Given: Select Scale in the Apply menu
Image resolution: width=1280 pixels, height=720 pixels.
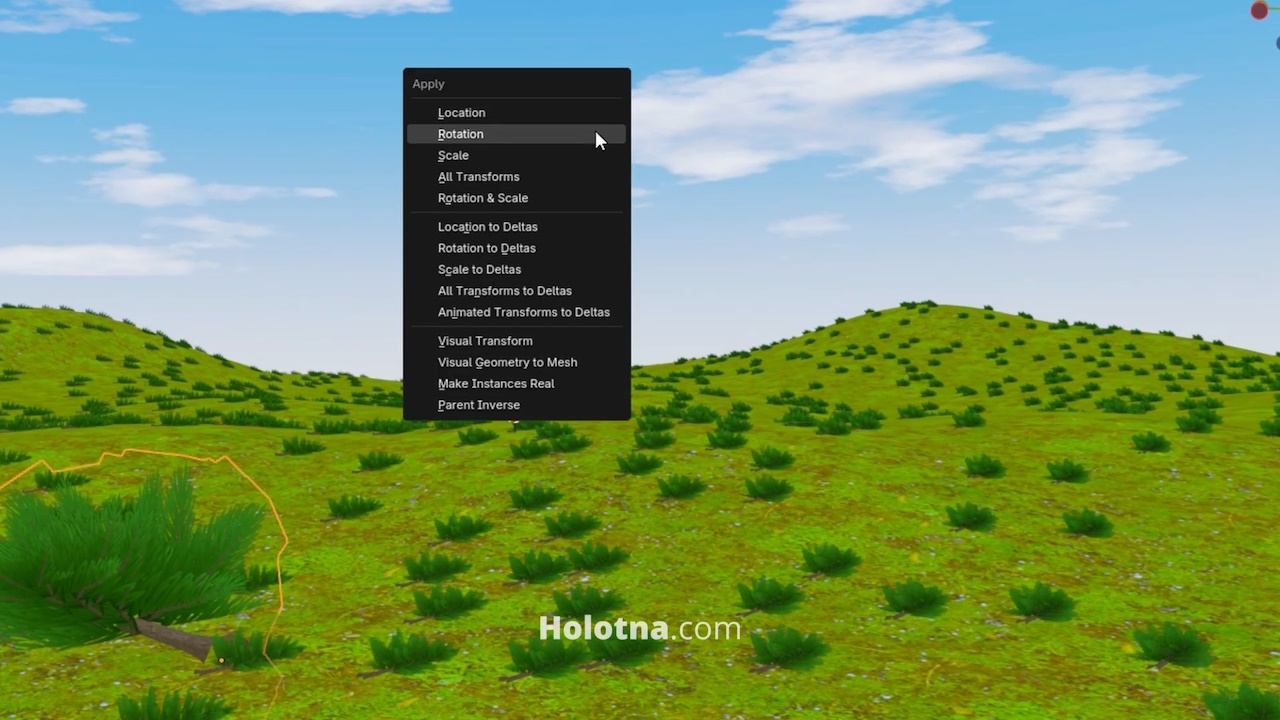Looking at the screenshot, I should (x=516, y=155).
